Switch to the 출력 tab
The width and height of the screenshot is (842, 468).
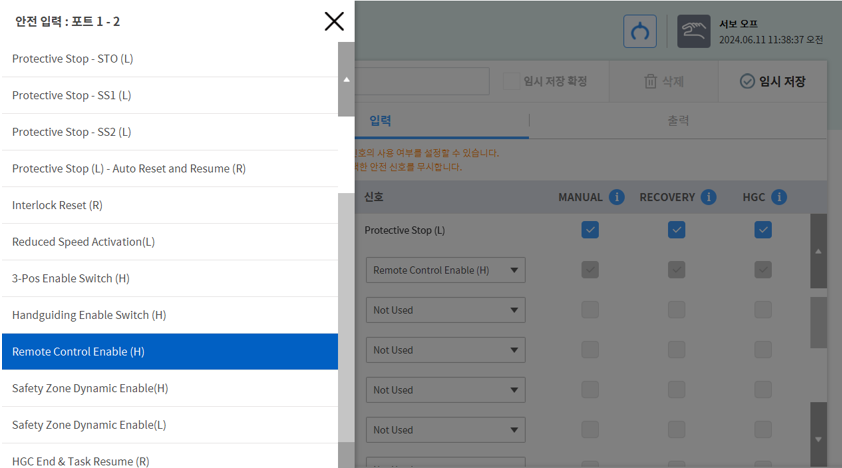[678, 121]
